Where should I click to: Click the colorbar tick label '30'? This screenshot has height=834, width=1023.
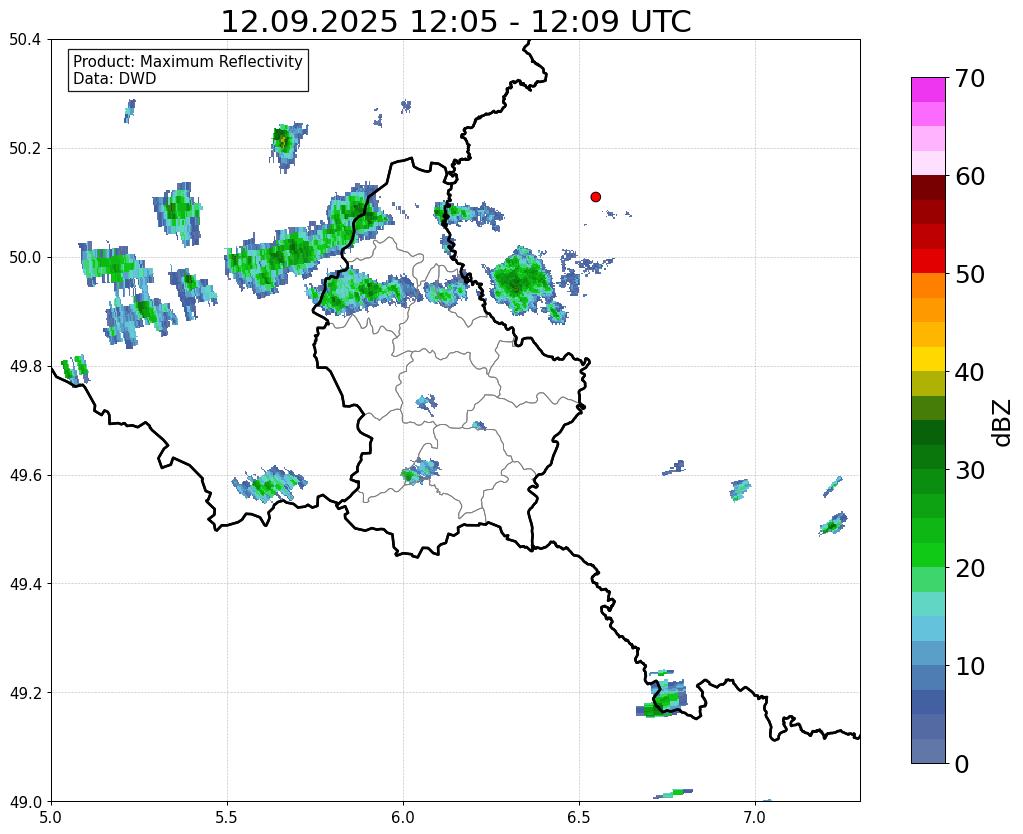[970, 470]
